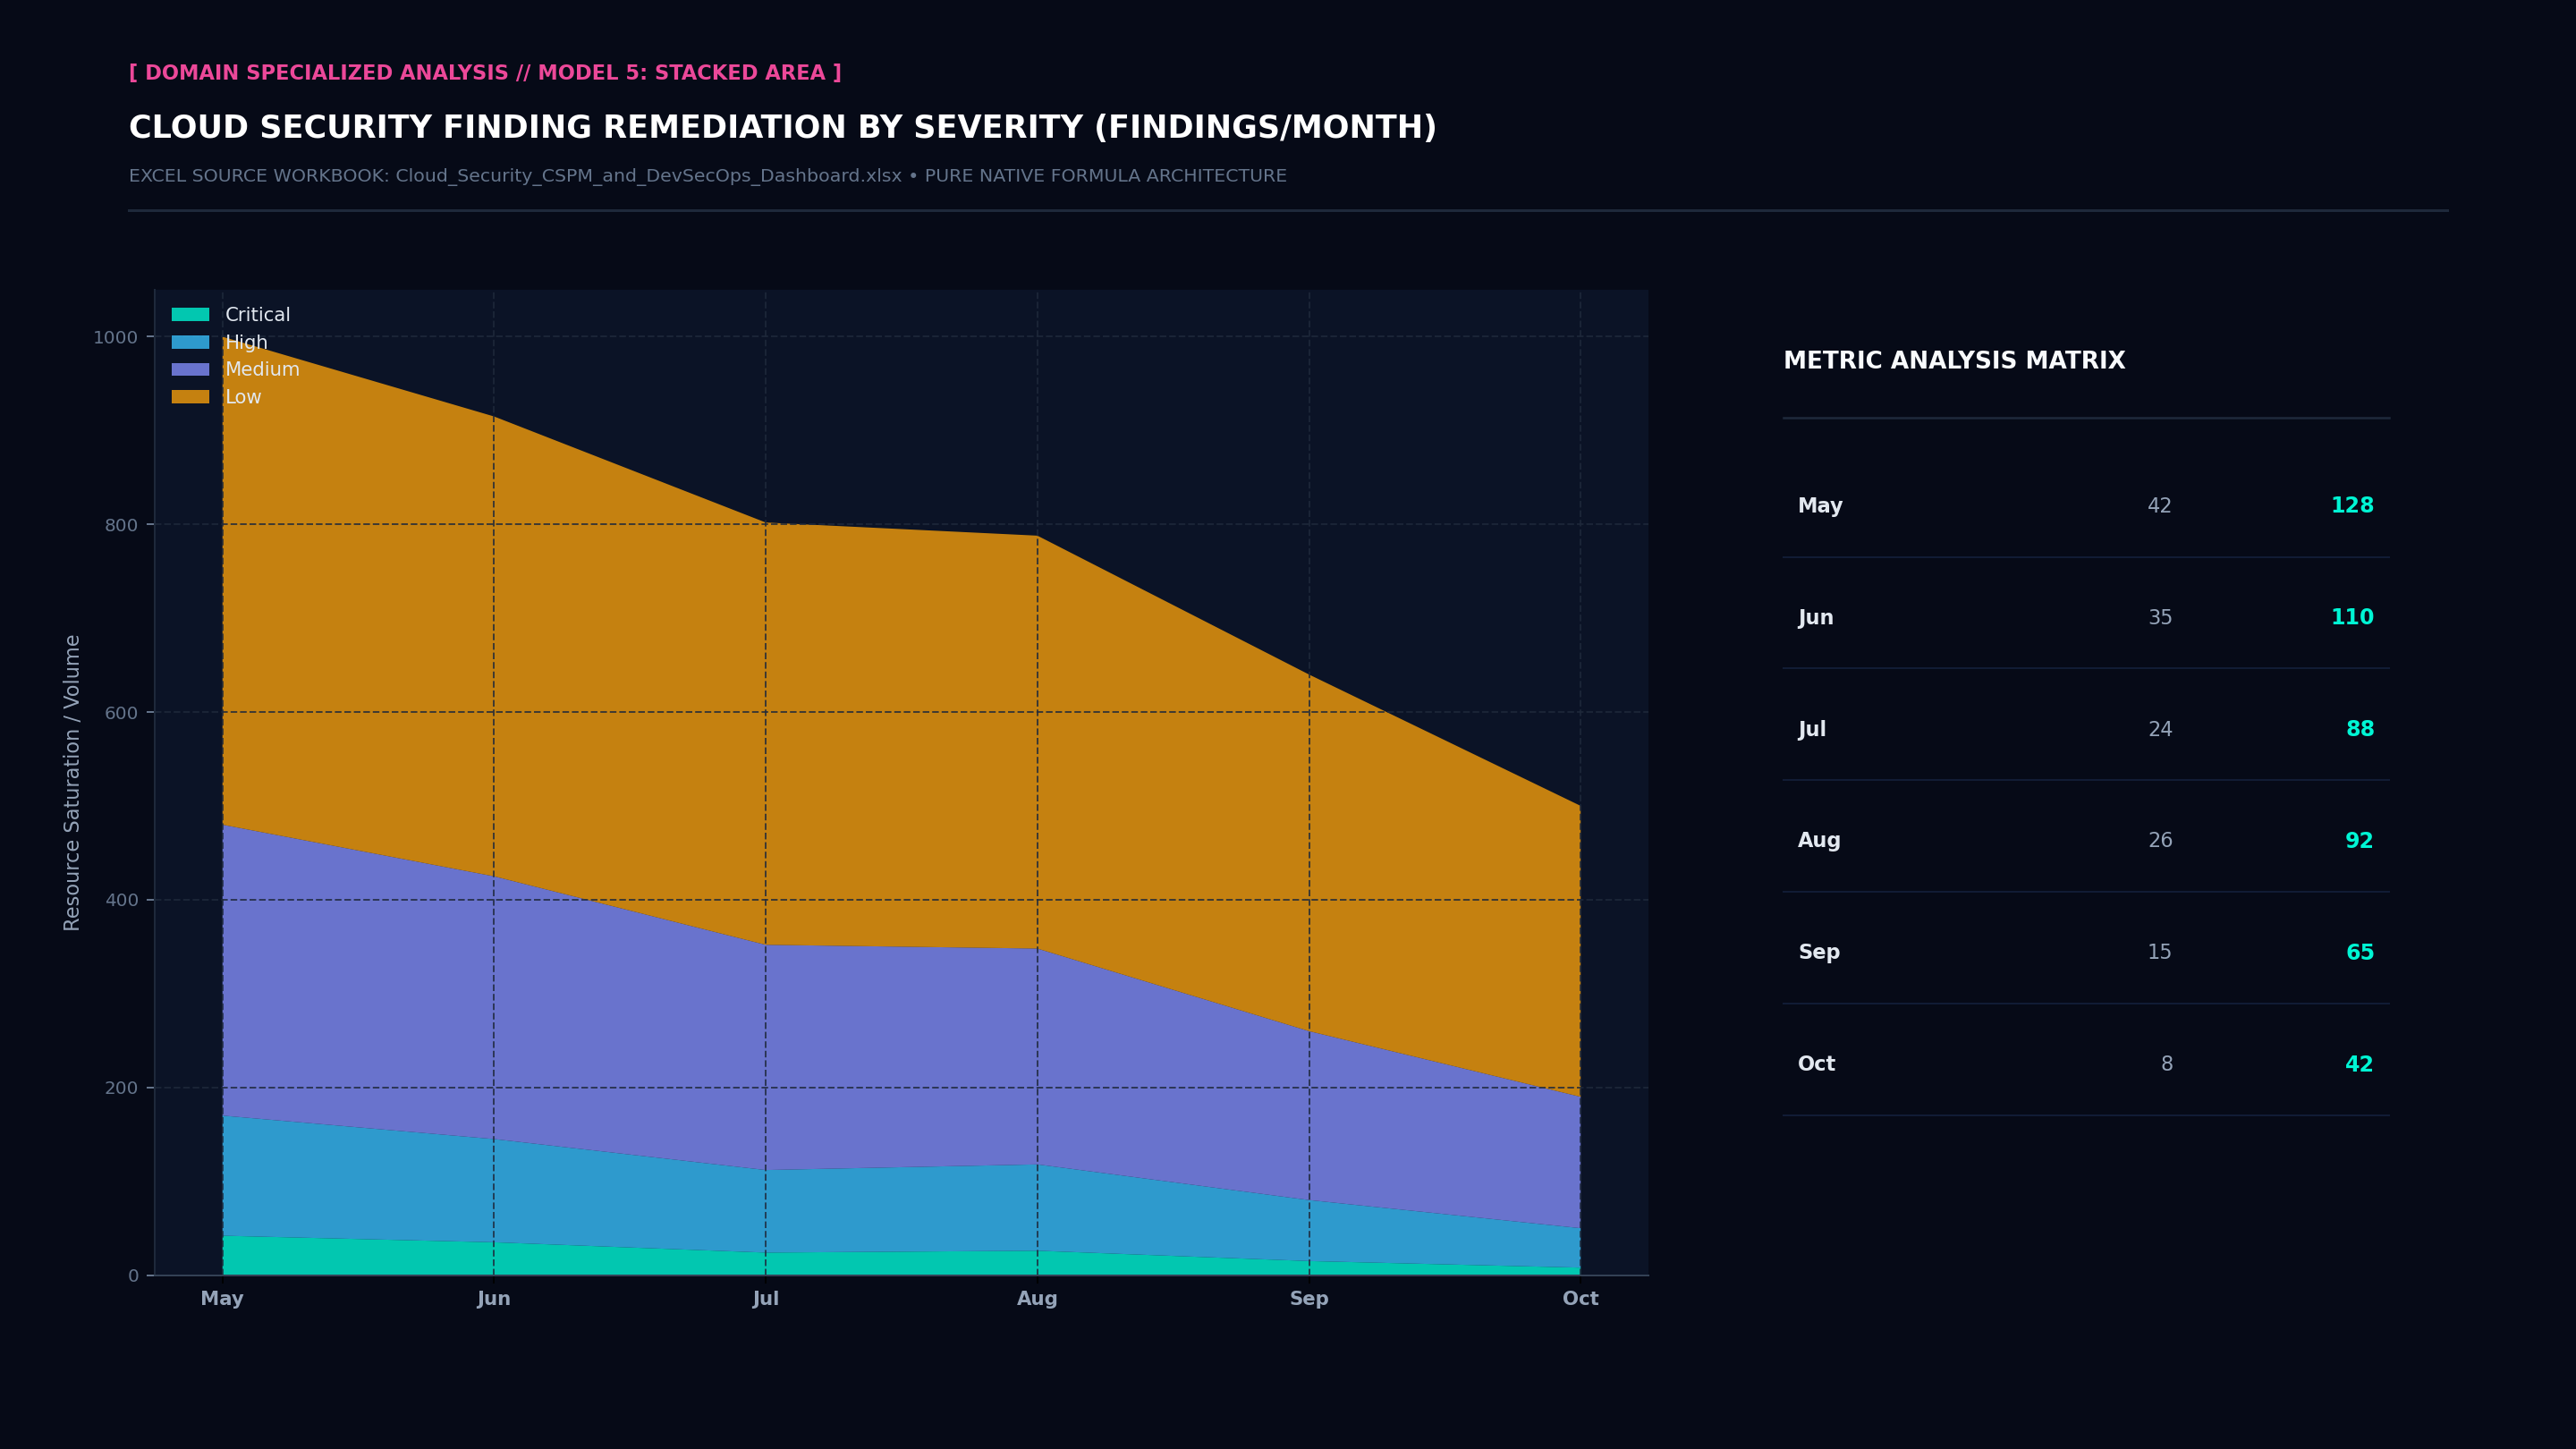Click the 'METRIC ANALYSIS MATRIX' heading
2576x1449 pixels.
(x=1954, y=361)
